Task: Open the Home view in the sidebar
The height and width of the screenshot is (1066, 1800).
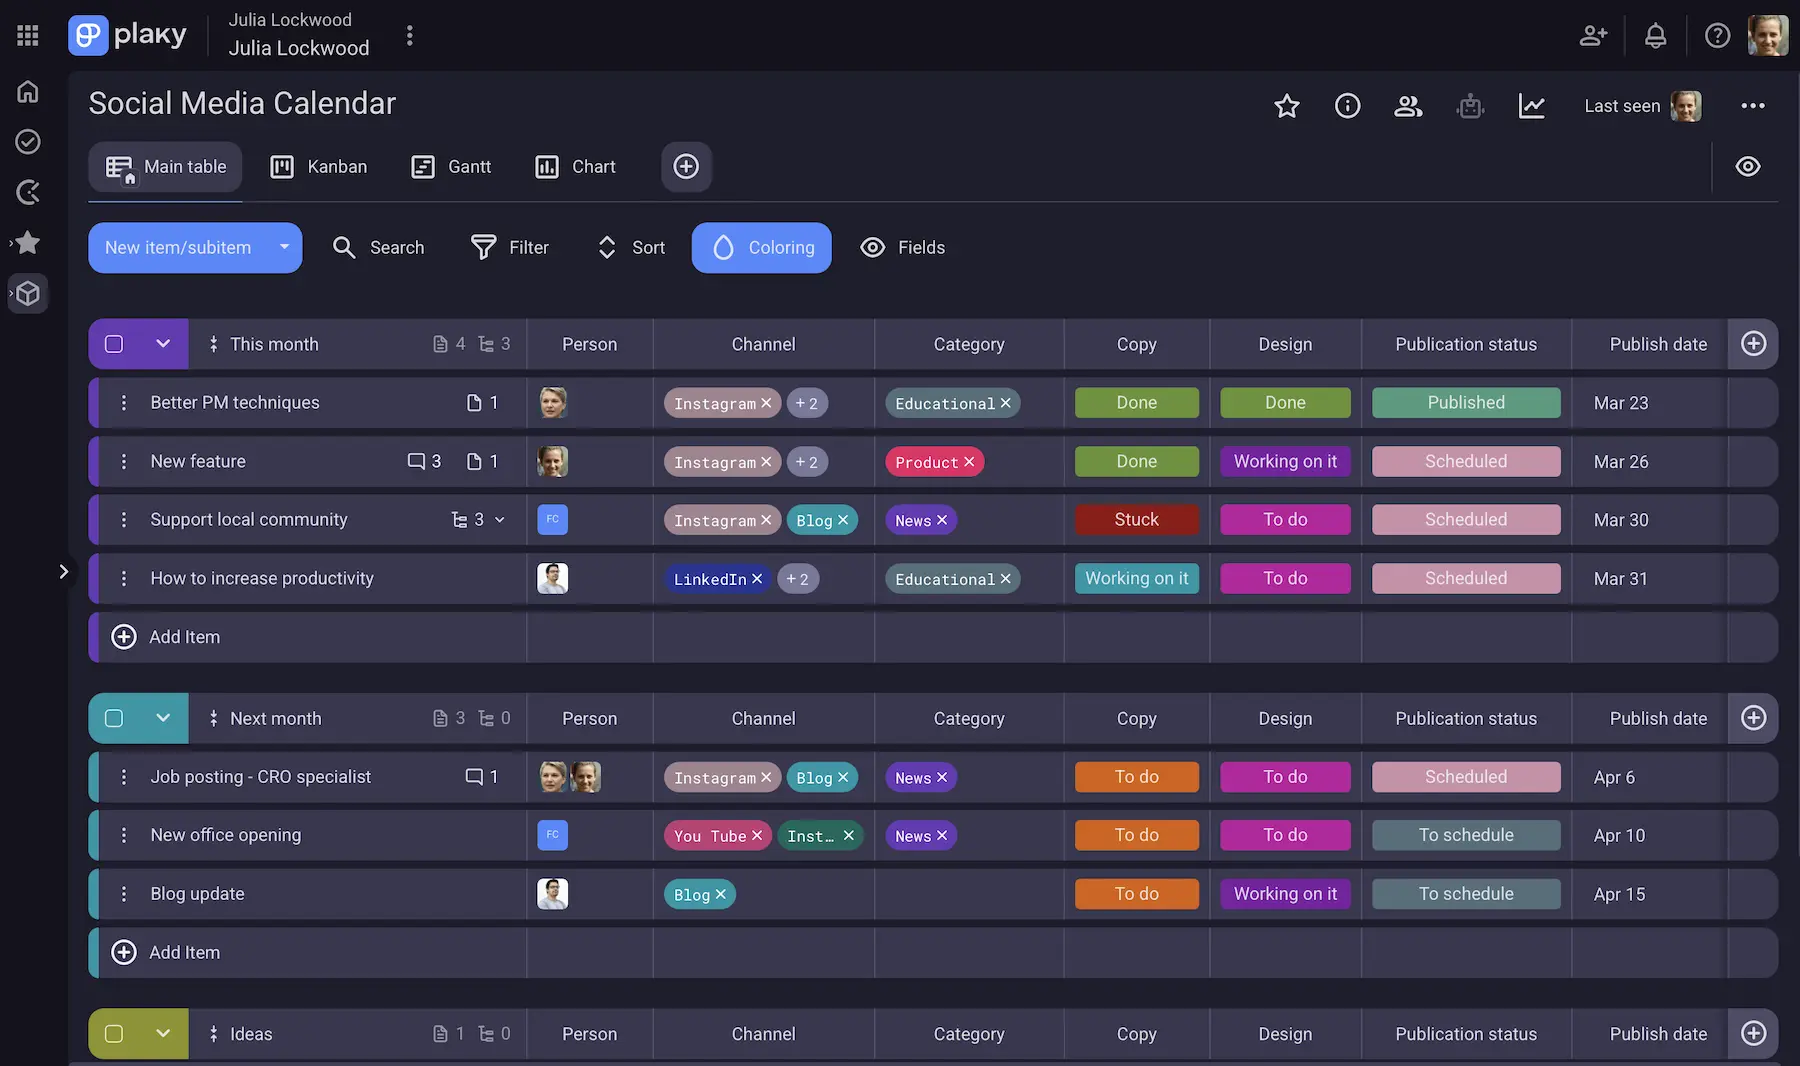Action: tap(27, 91)
